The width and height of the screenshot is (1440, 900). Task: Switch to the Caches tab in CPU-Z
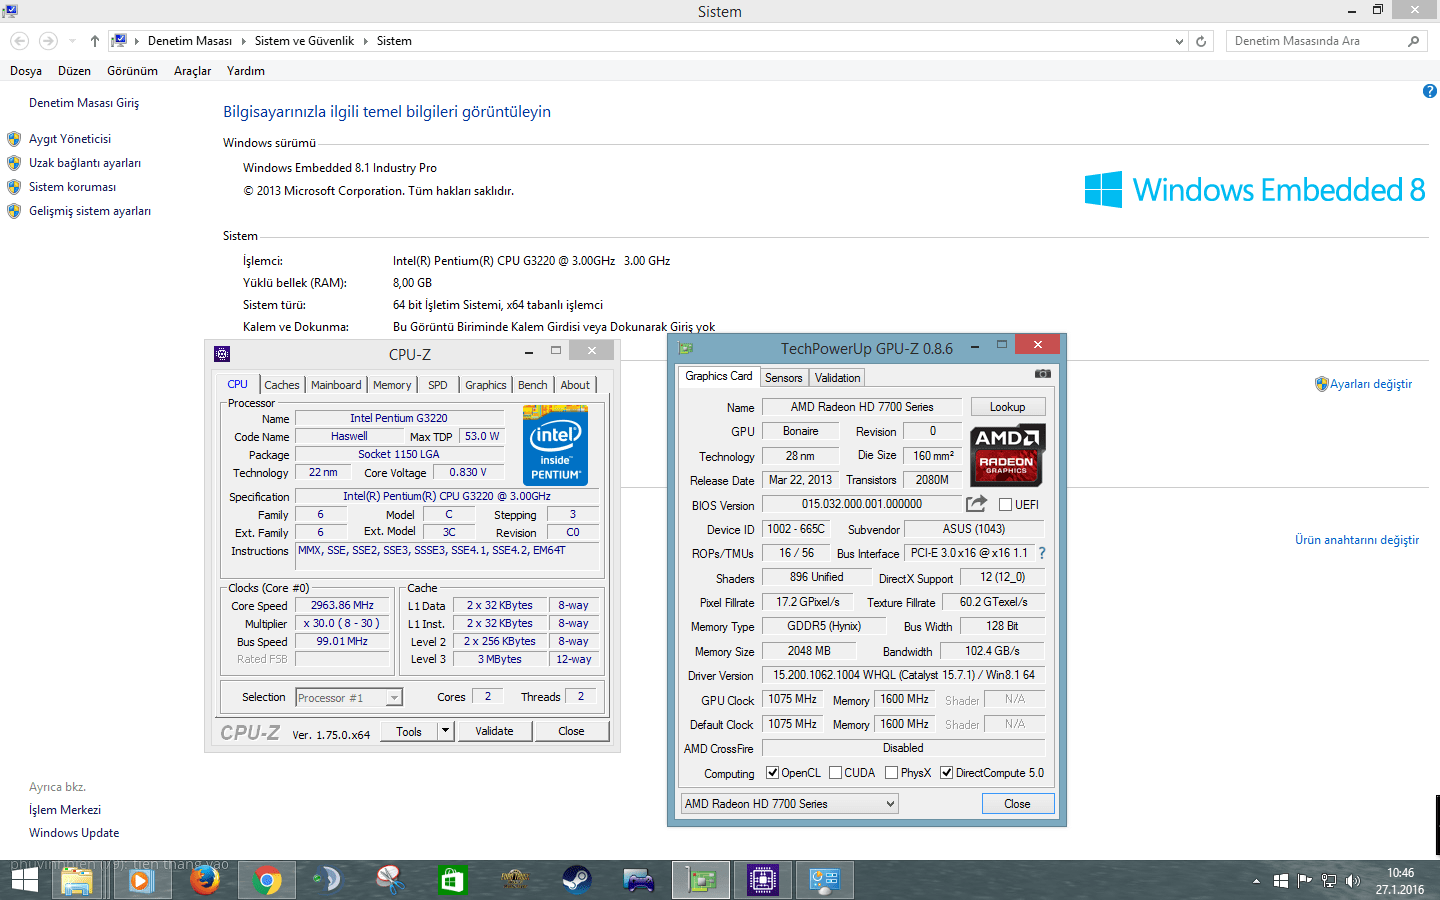[282, 385]
